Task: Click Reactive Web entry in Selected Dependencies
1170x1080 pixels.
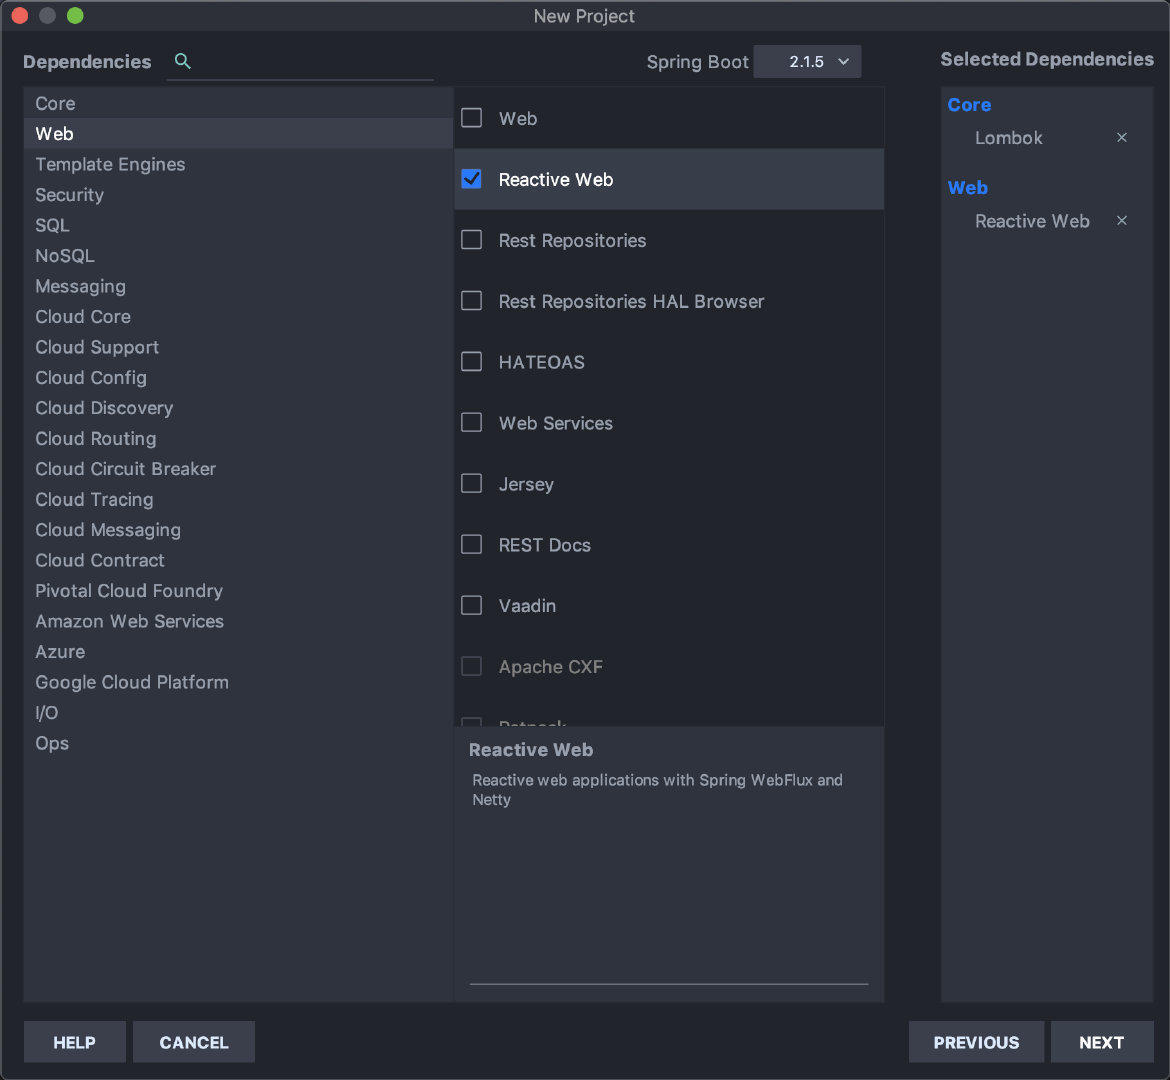Action: (1032, 221)
